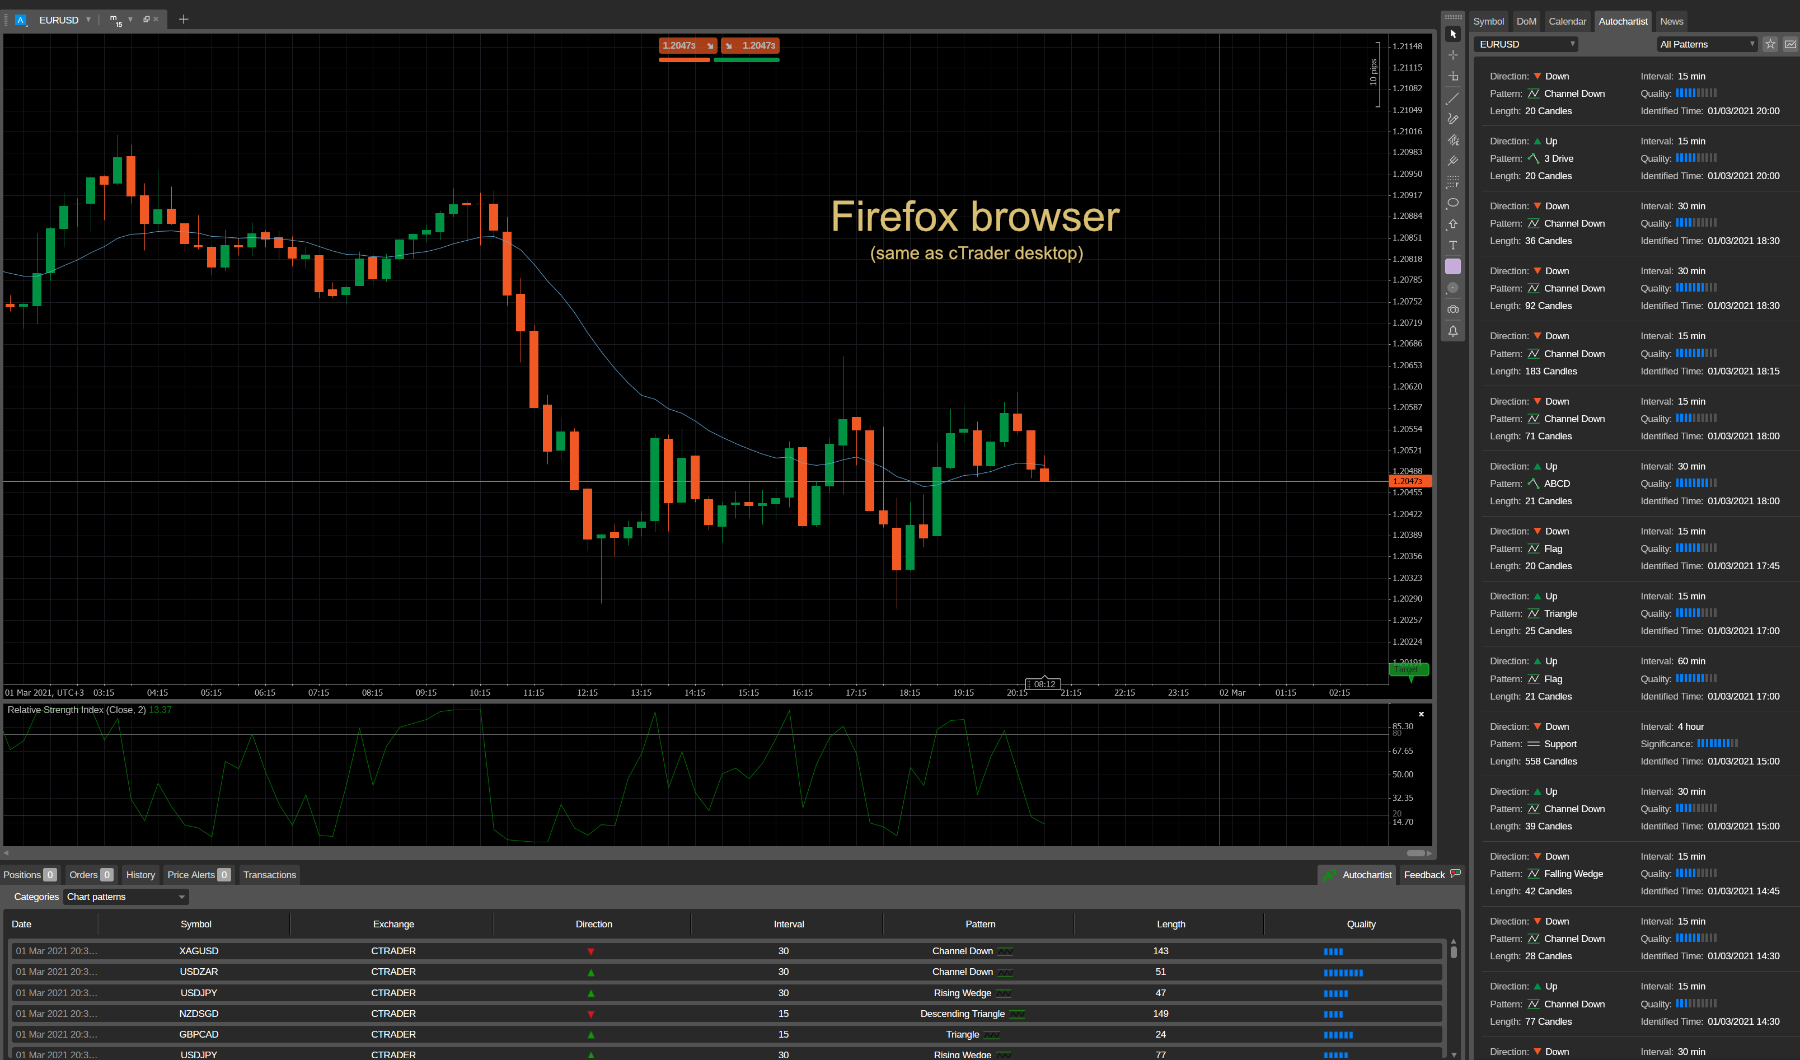Click the Autochartist button in bottom bar

[x=1358, y=875]
